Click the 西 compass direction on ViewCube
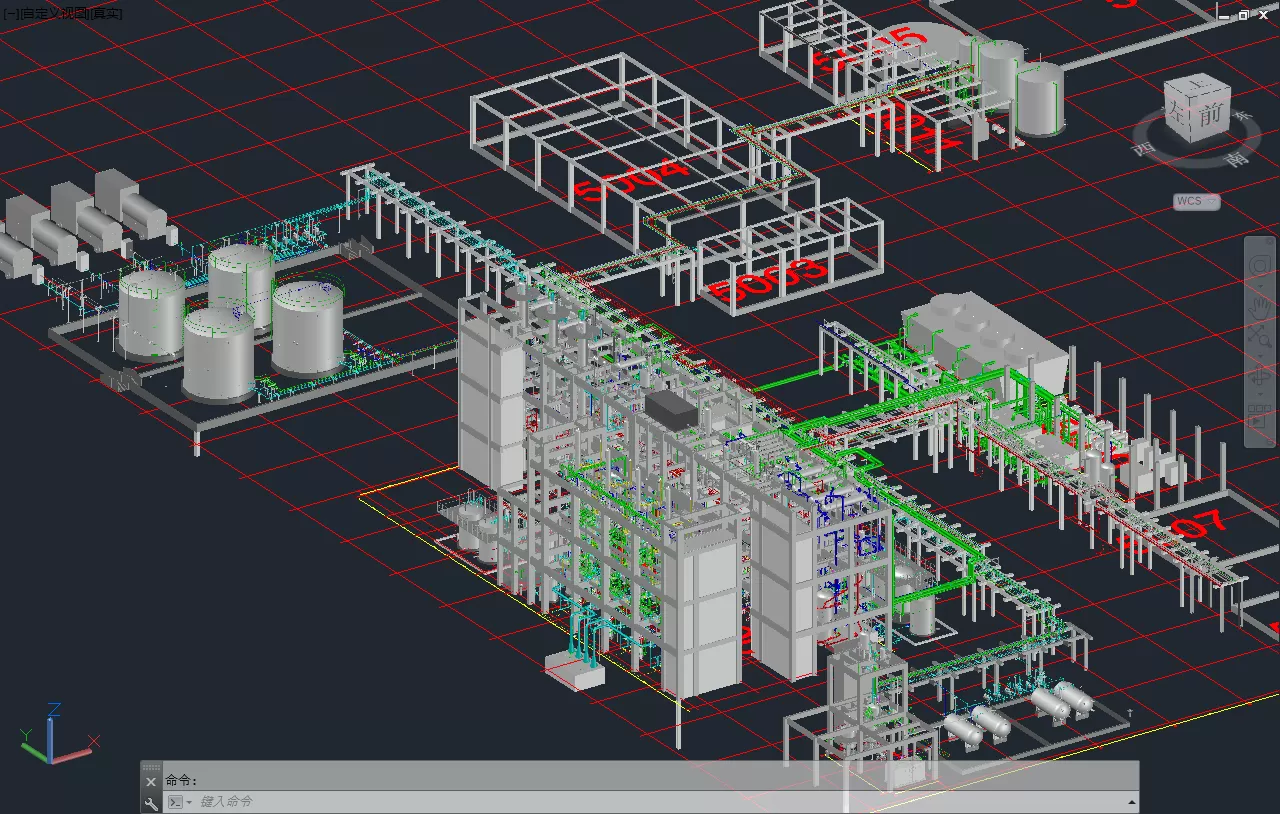The image size is (1280, 814). tap(1143, 149)
